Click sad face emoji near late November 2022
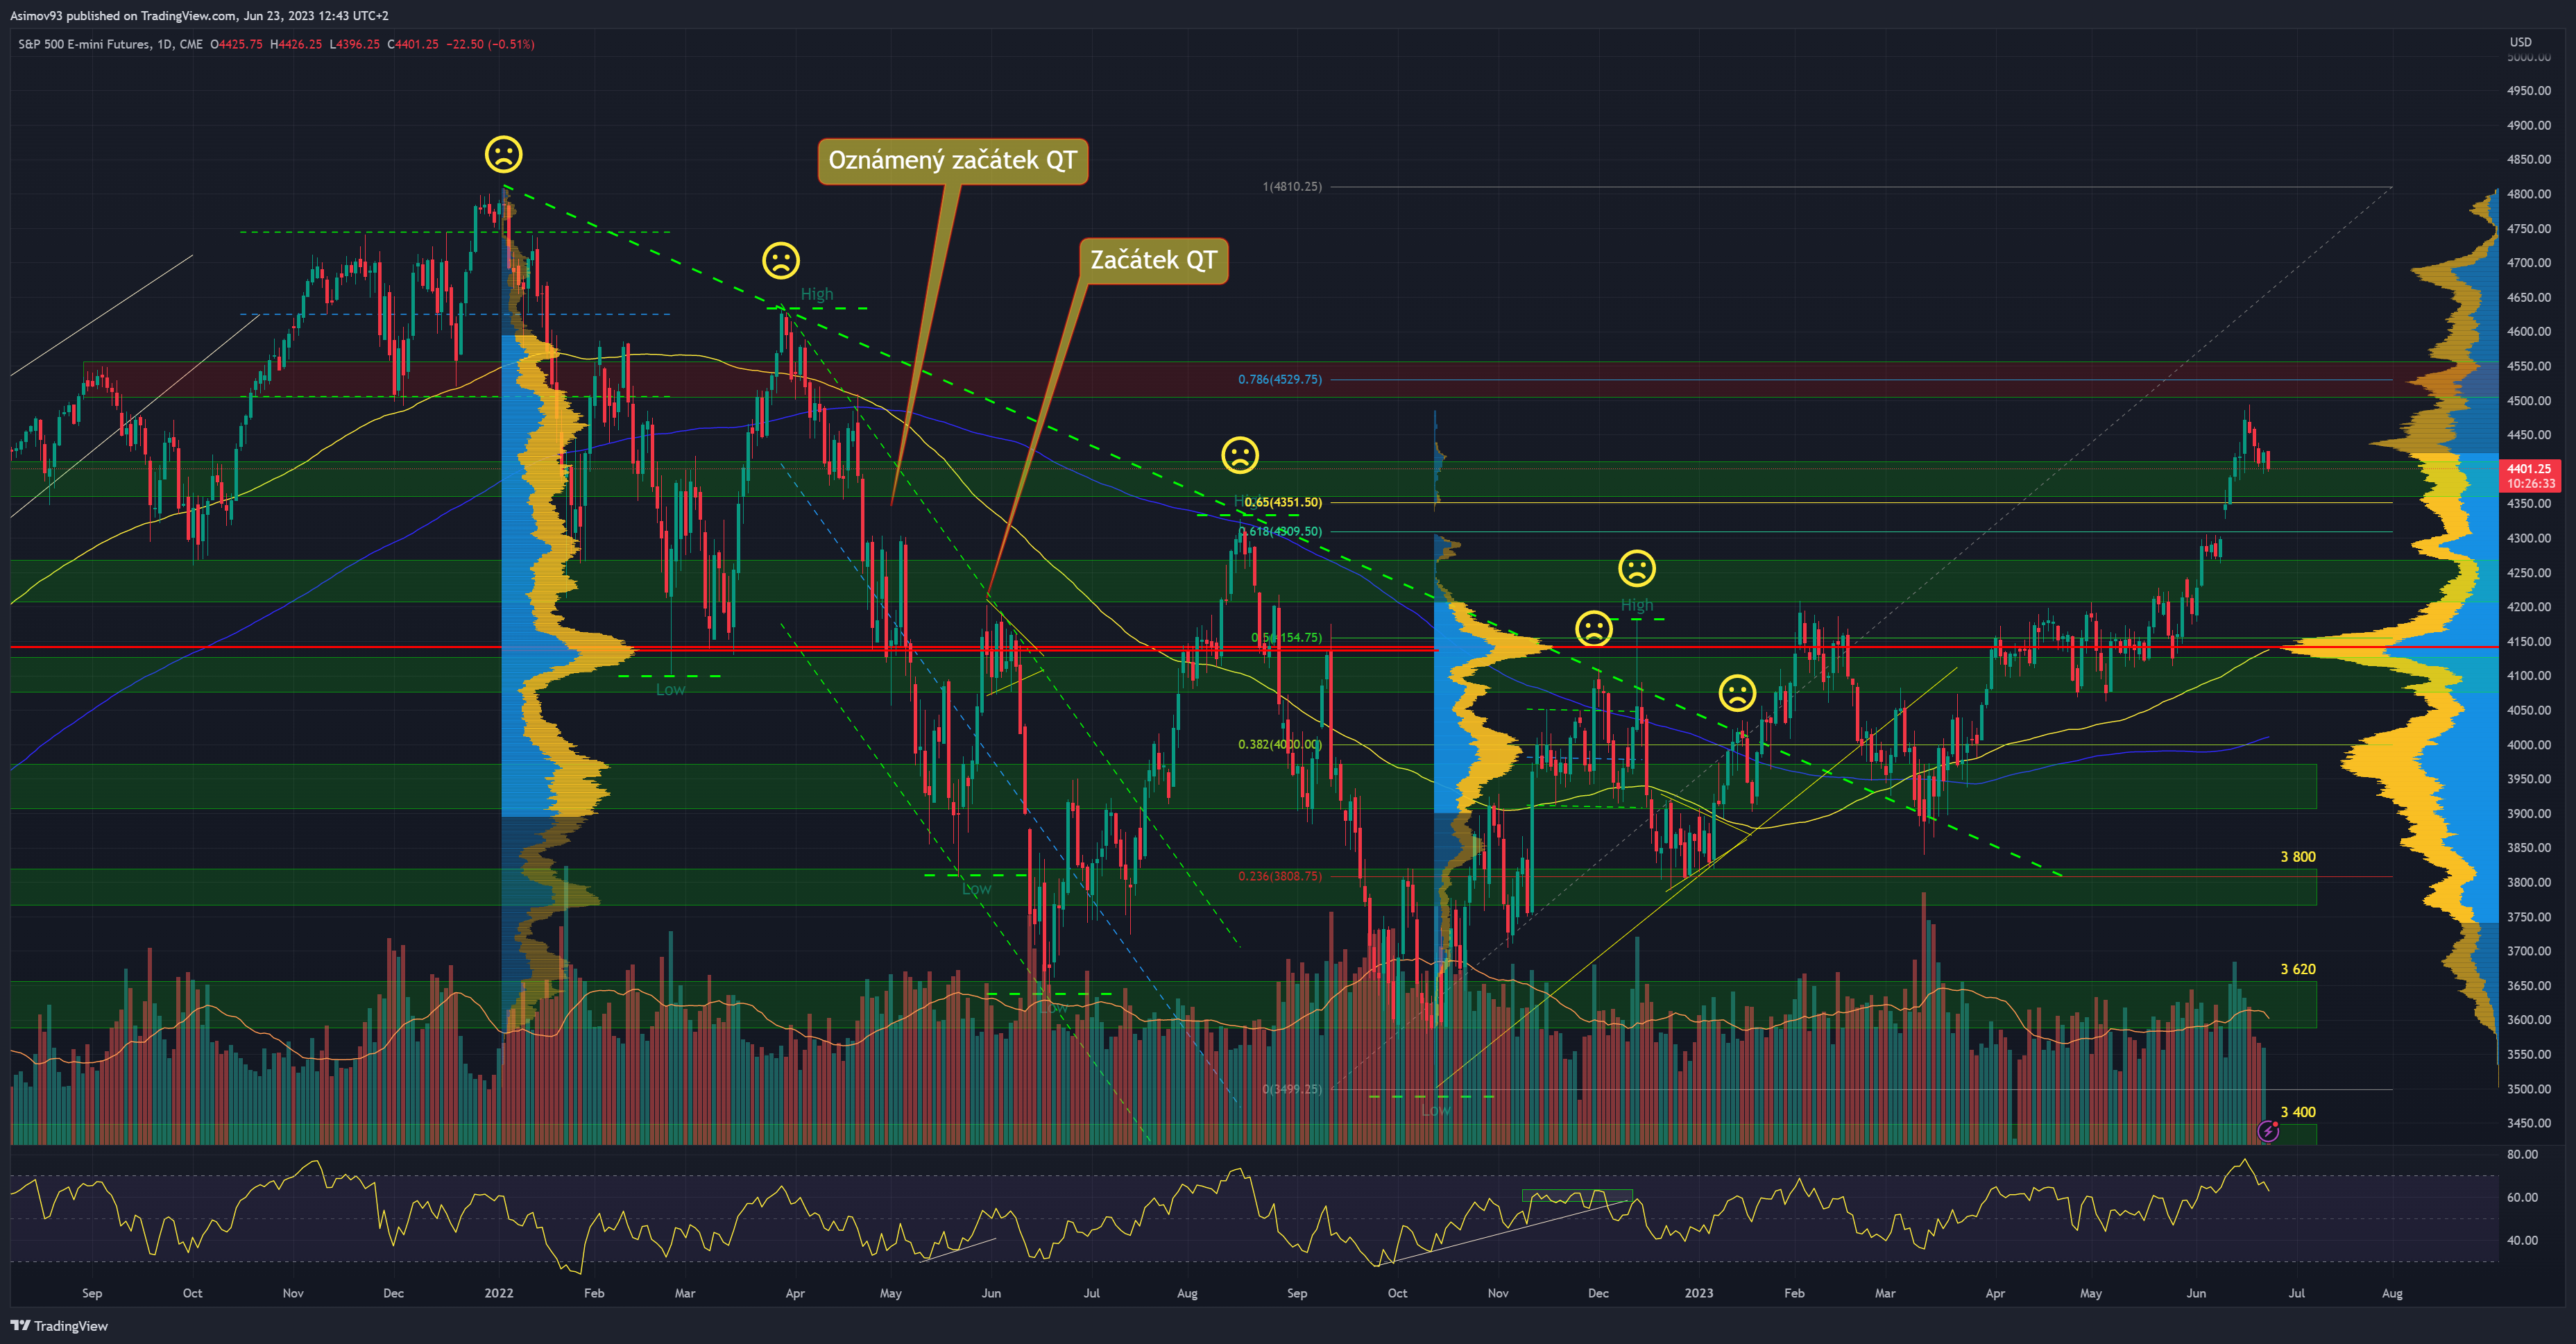 (x=1593, y=629)
